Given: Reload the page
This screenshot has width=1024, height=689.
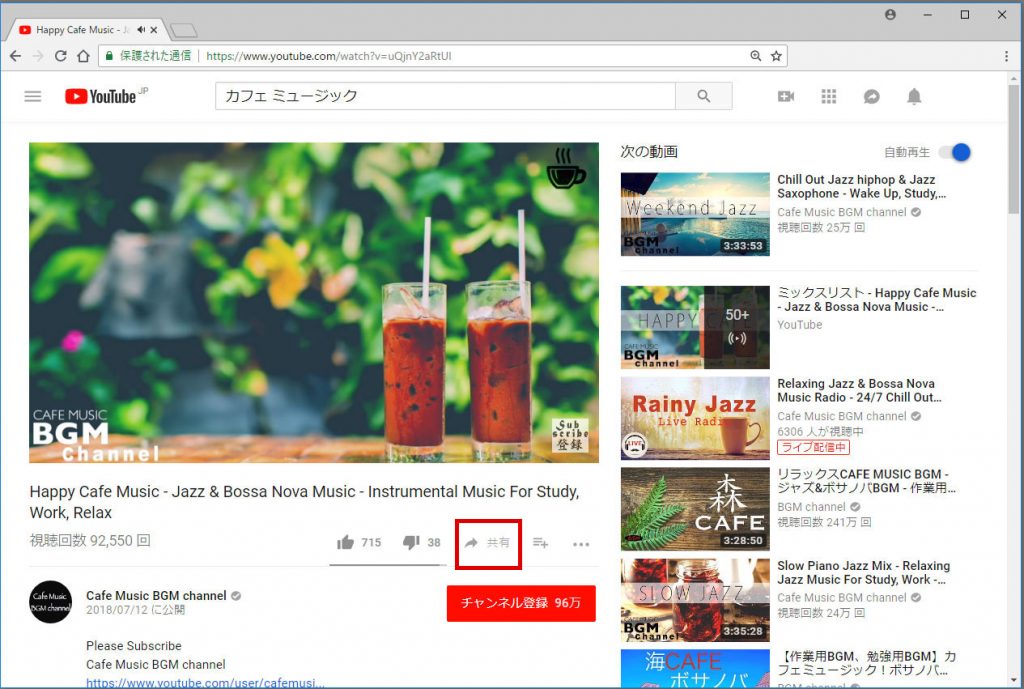Looking at the screenshot, I should 61,56.
